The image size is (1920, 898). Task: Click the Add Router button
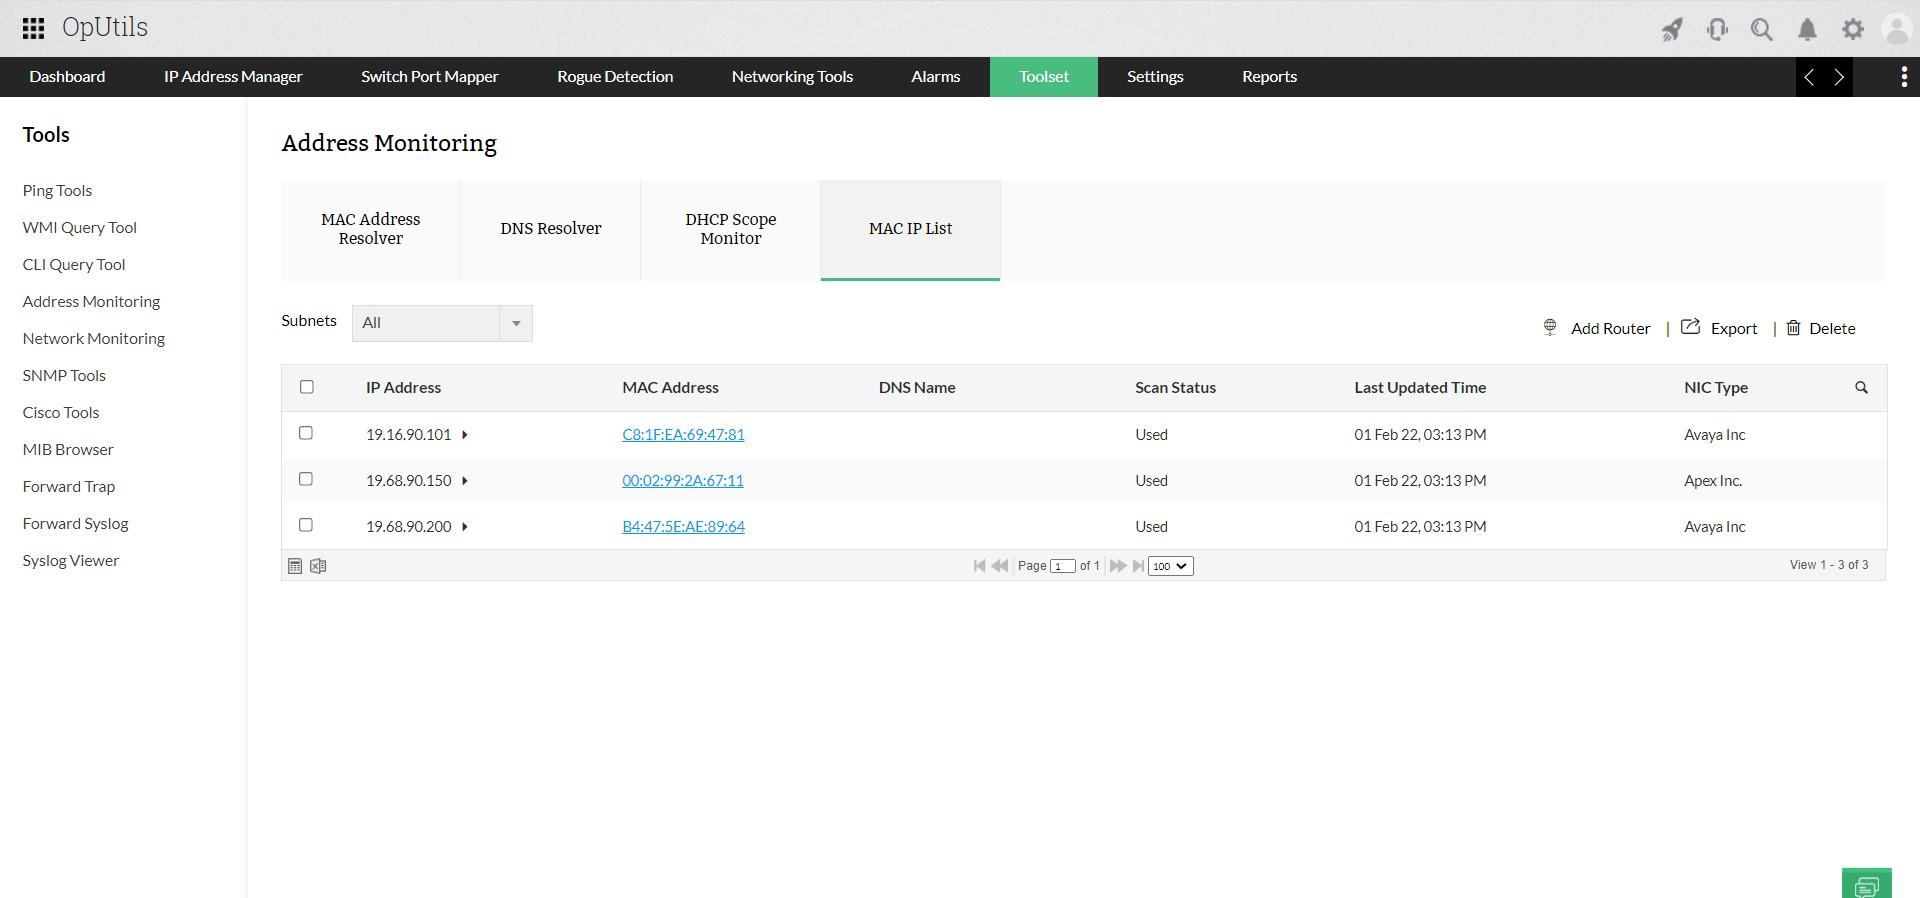(x=1597, y=328)
